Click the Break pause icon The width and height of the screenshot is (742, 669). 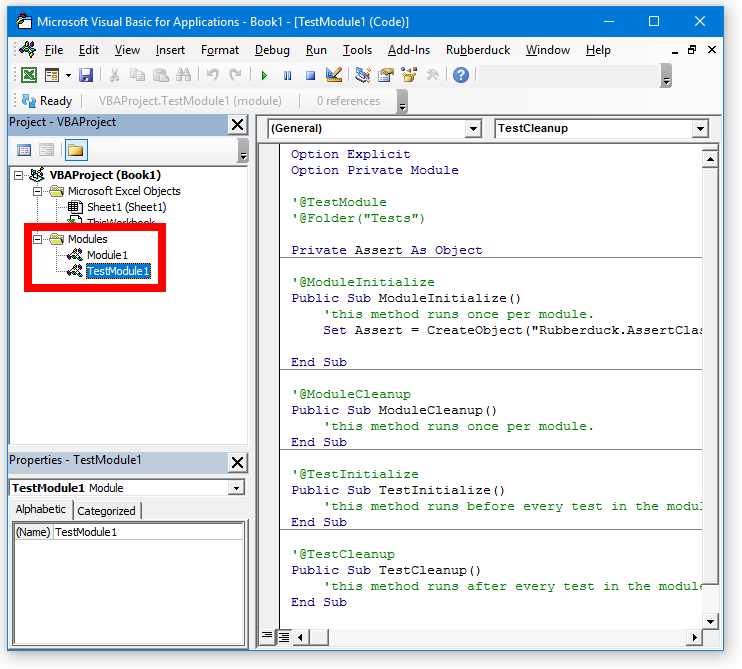point(287,75)
